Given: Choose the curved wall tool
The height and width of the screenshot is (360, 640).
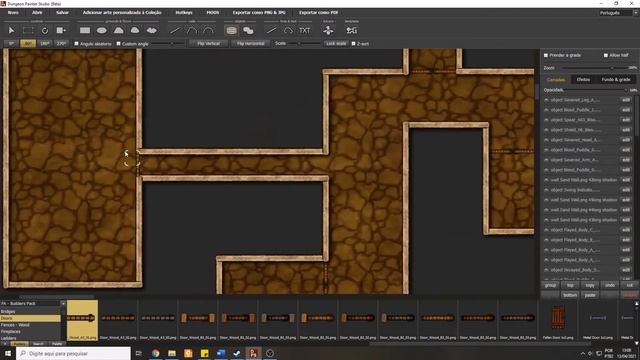Looking at the screenshot, I should pyautogui.click(x=192, y=31).
